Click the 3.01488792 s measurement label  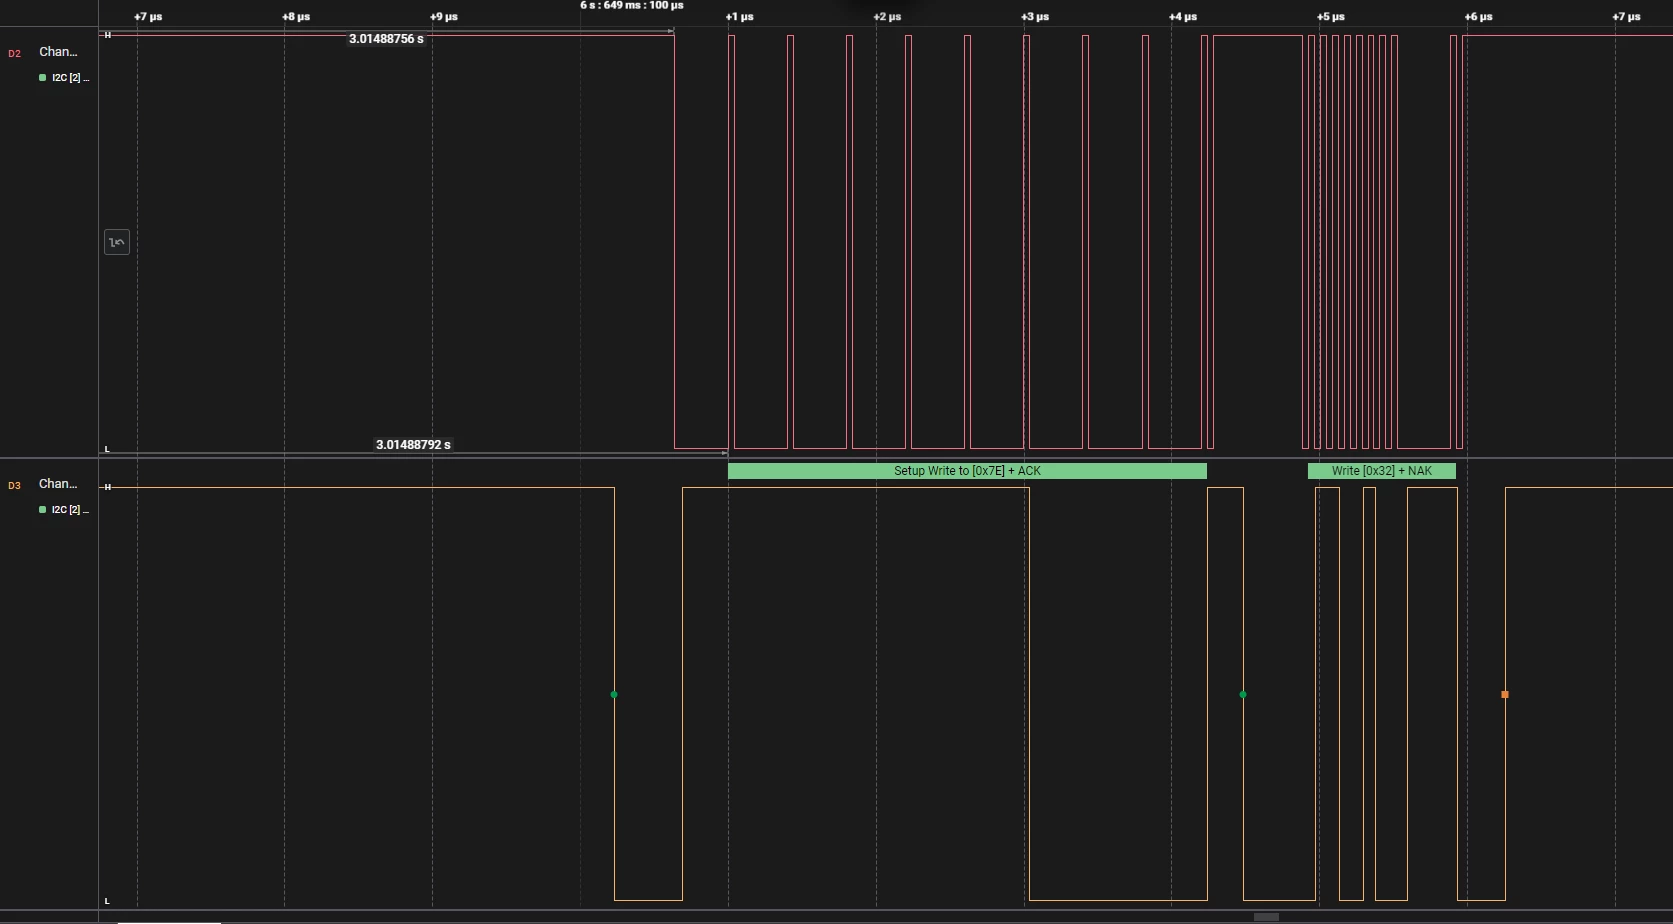point(413,445)
